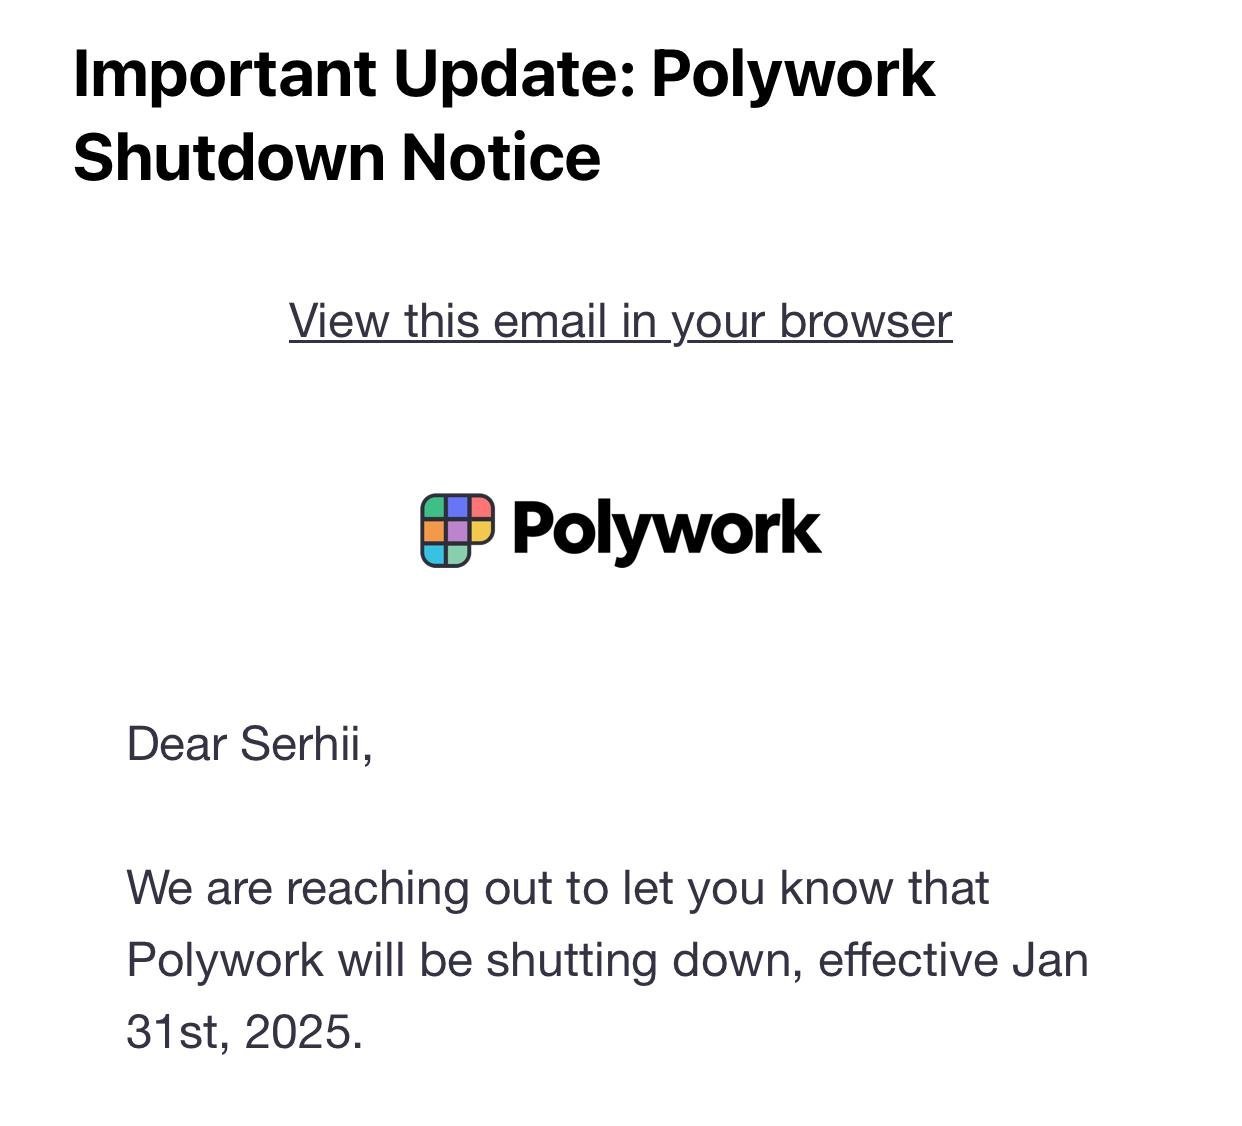The height and width of the screenshot is (1126, 1242).
Task: Click the 'Shutdown Notice' heading text
Action: tap(337, 158)
